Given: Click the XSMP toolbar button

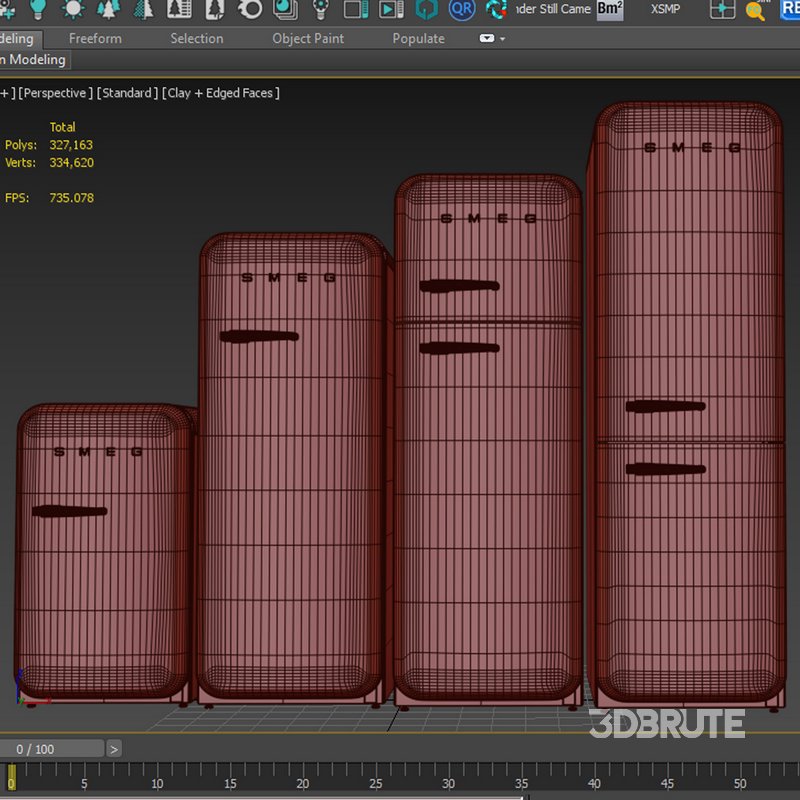Looking at the screenshot, I should click(x=665, y=10).
